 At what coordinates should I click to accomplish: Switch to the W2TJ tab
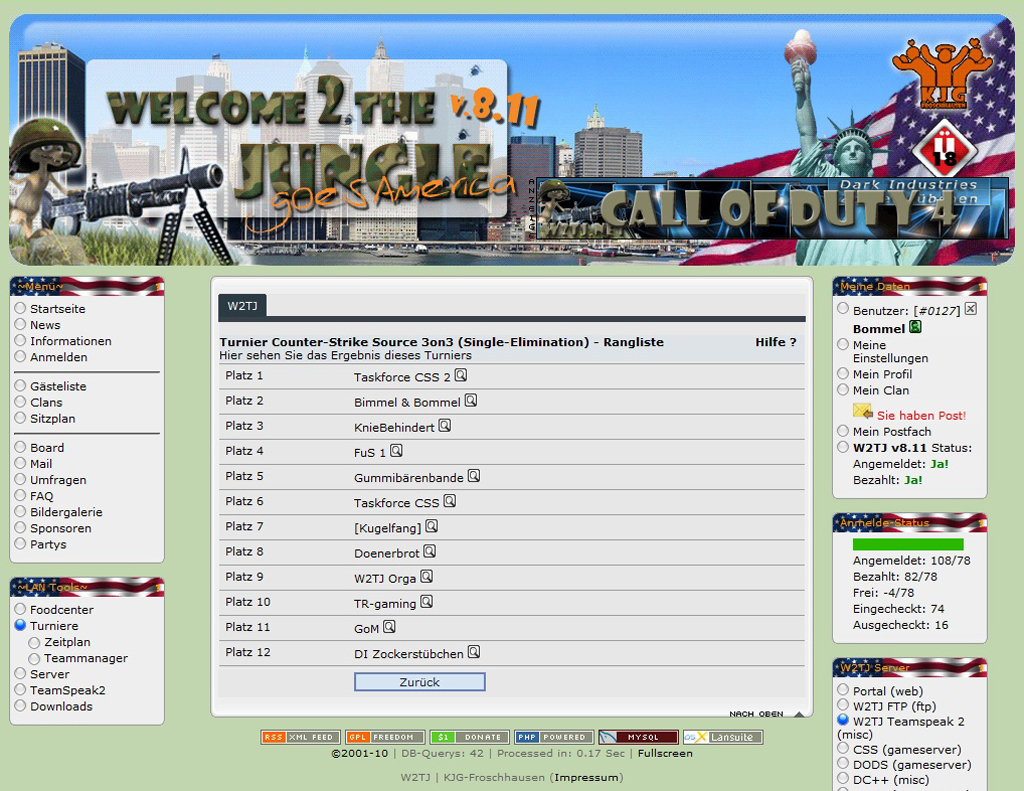click(x=242, y=306)
